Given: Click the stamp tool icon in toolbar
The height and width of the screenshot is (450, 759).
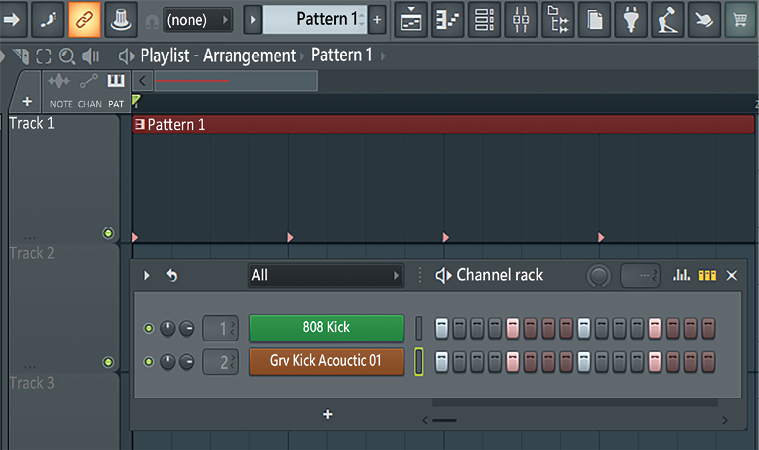Looking at the screenshot, I should pos(121,19).
